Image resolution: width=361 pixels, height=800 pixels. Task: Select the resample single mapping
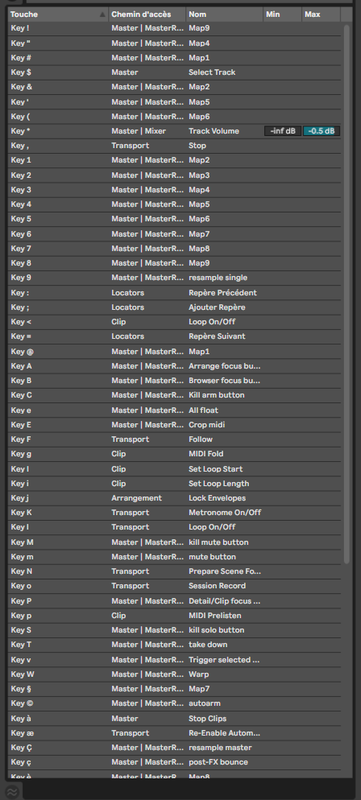[218, 278]
